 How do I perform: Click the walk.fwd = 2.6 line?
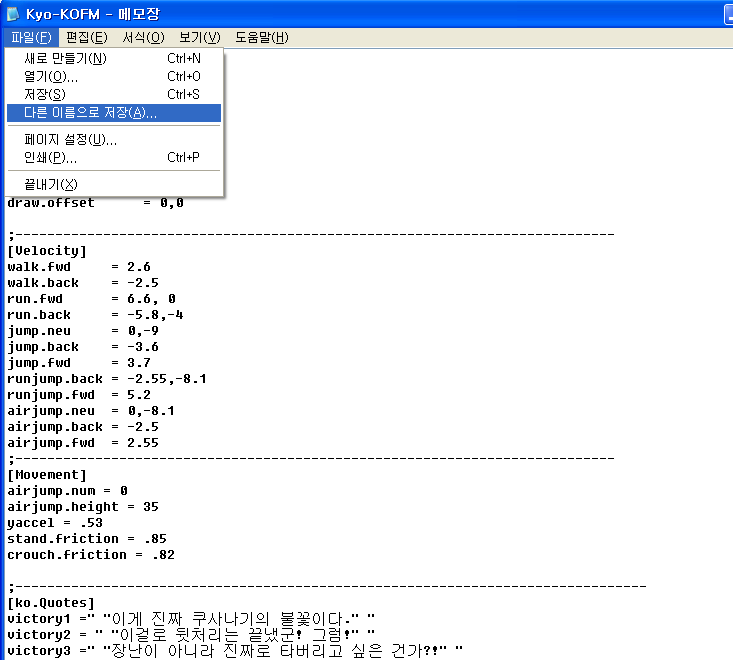point(79,267)
